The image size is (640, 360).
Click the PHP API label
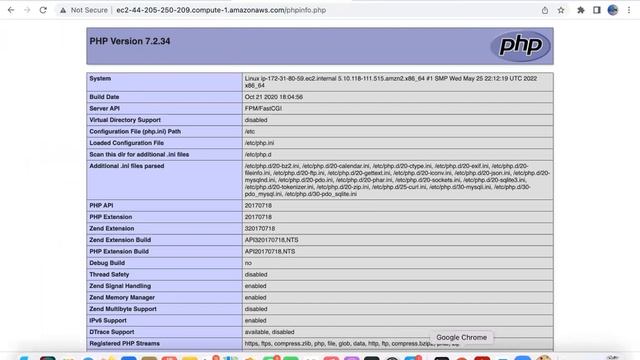[x=101, y=205]
